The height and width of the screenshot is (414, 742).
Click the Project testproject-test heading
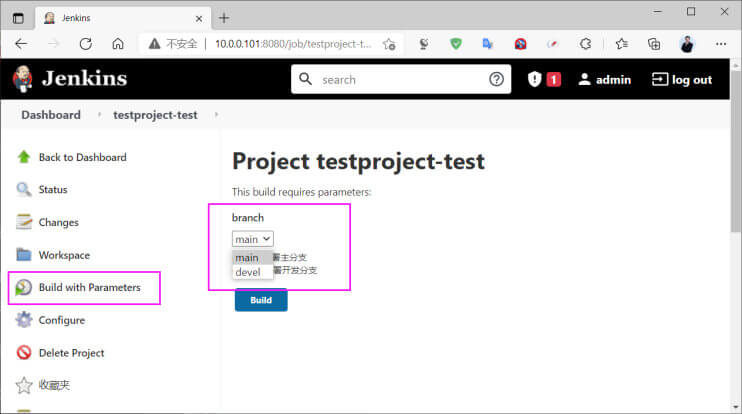(358, 161)
